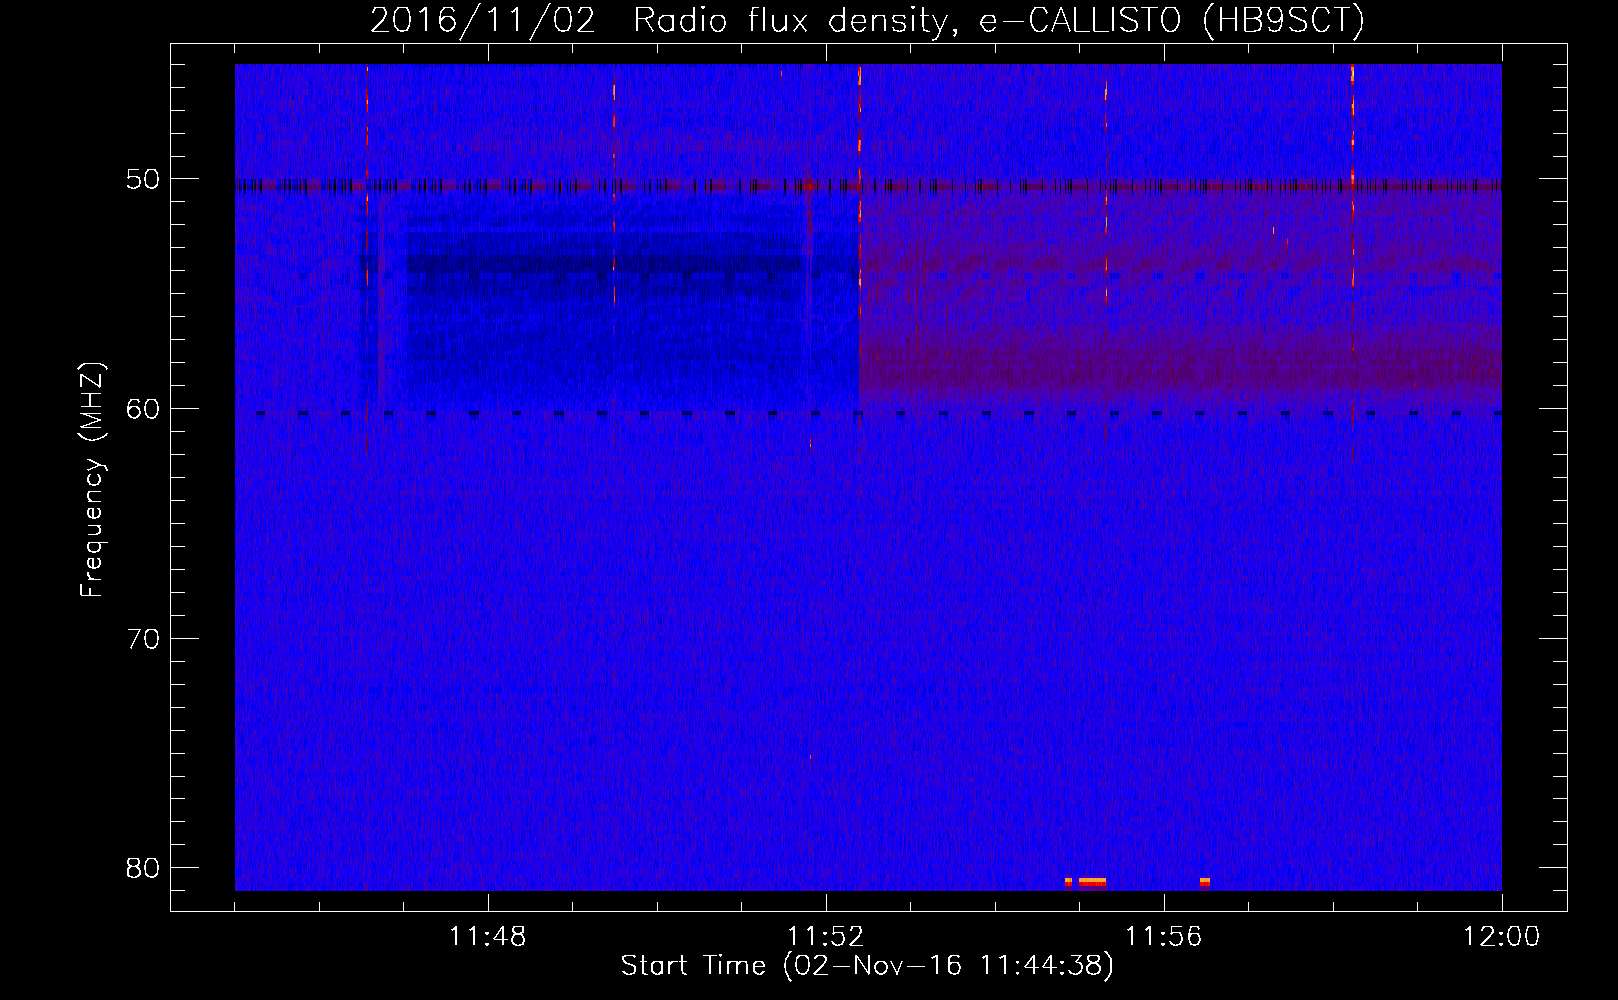Click the 50 frequency tick label
Image resolution: width=1618 pixels, height=1000 pixels.
(x=143, y=180)
